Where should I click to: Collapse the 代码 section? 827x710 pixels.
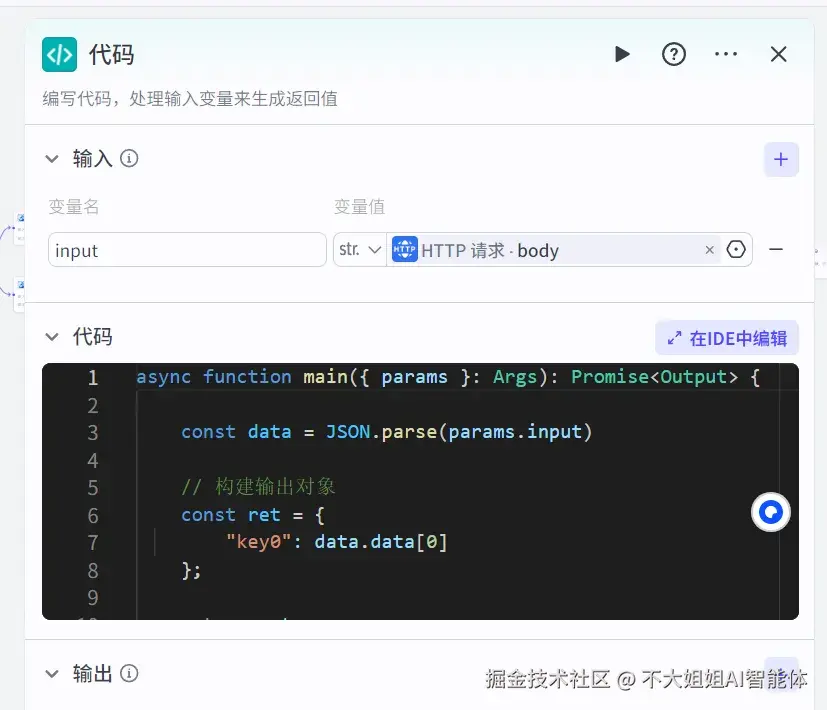(x=53, y=337)
